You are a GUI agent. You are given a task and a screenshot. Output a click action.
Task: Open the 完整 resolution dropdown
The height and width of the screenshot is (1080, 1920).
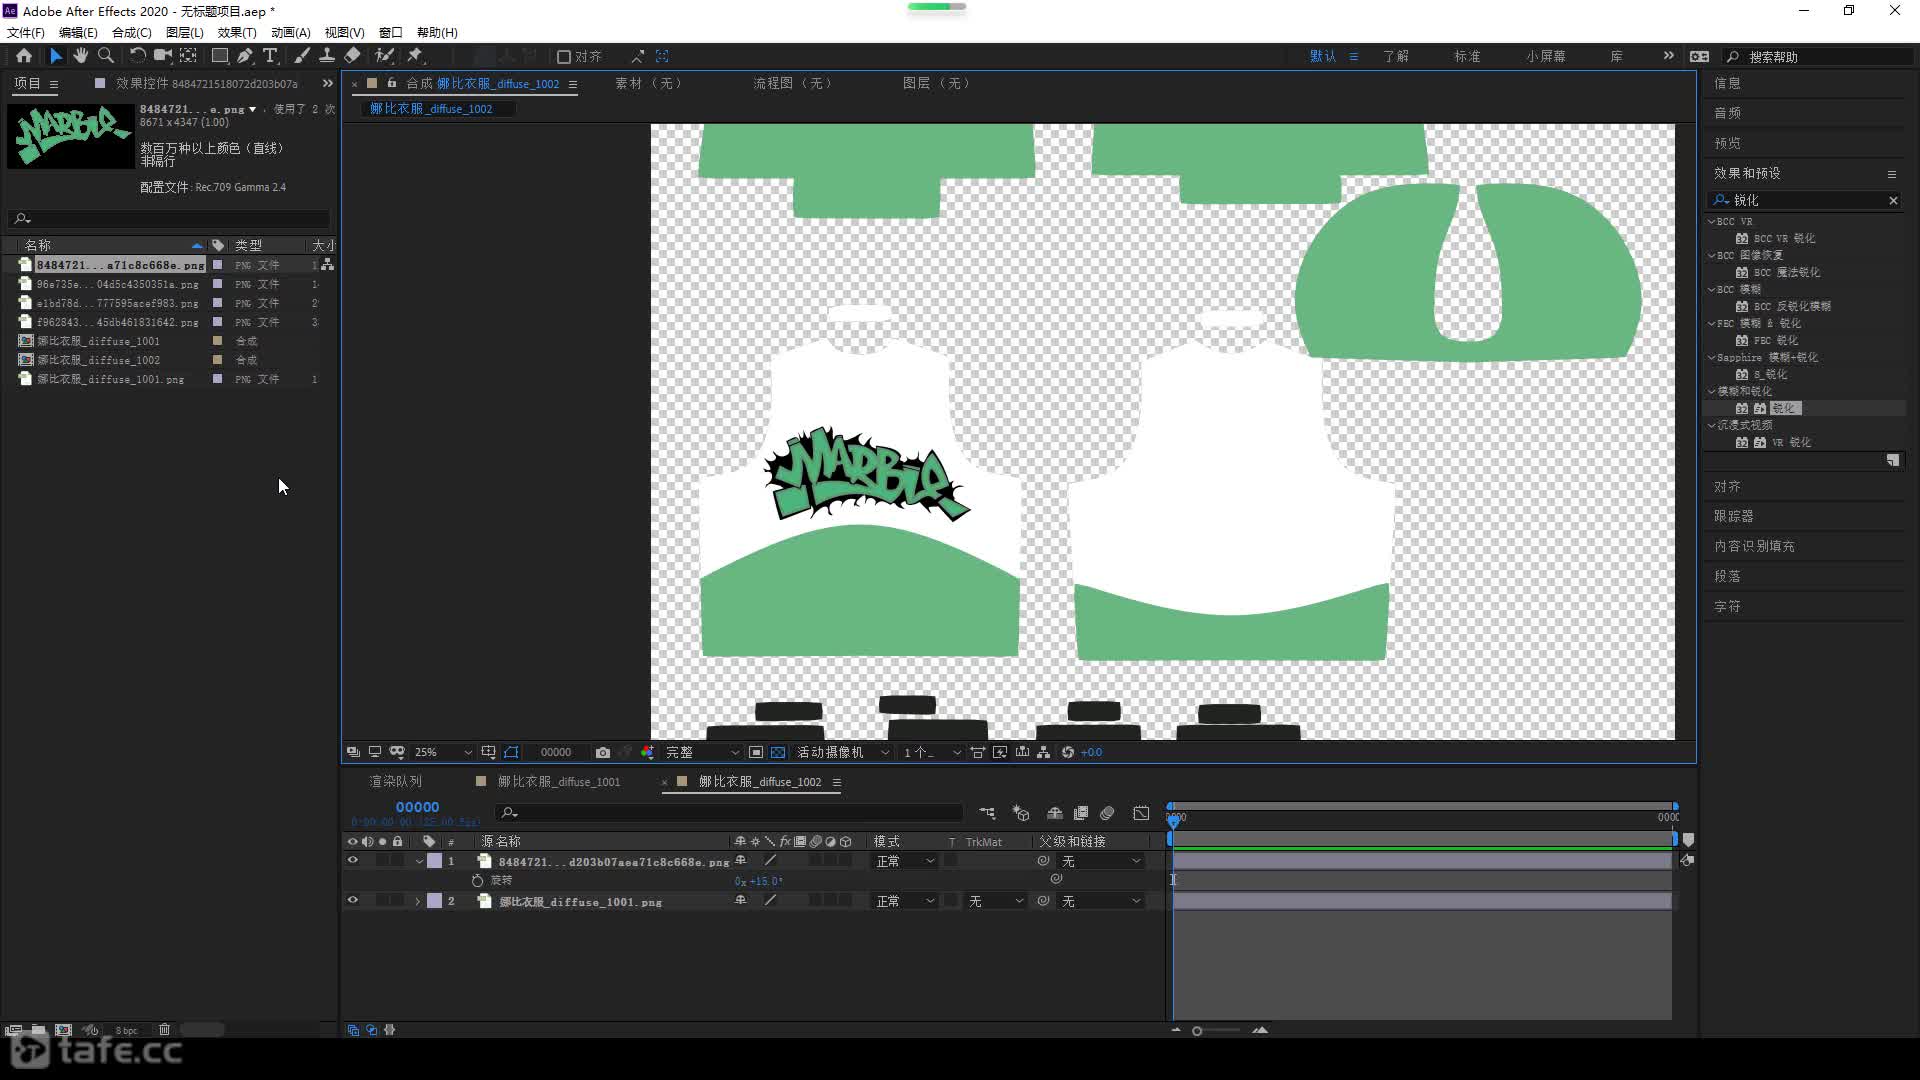coord(702,752)
